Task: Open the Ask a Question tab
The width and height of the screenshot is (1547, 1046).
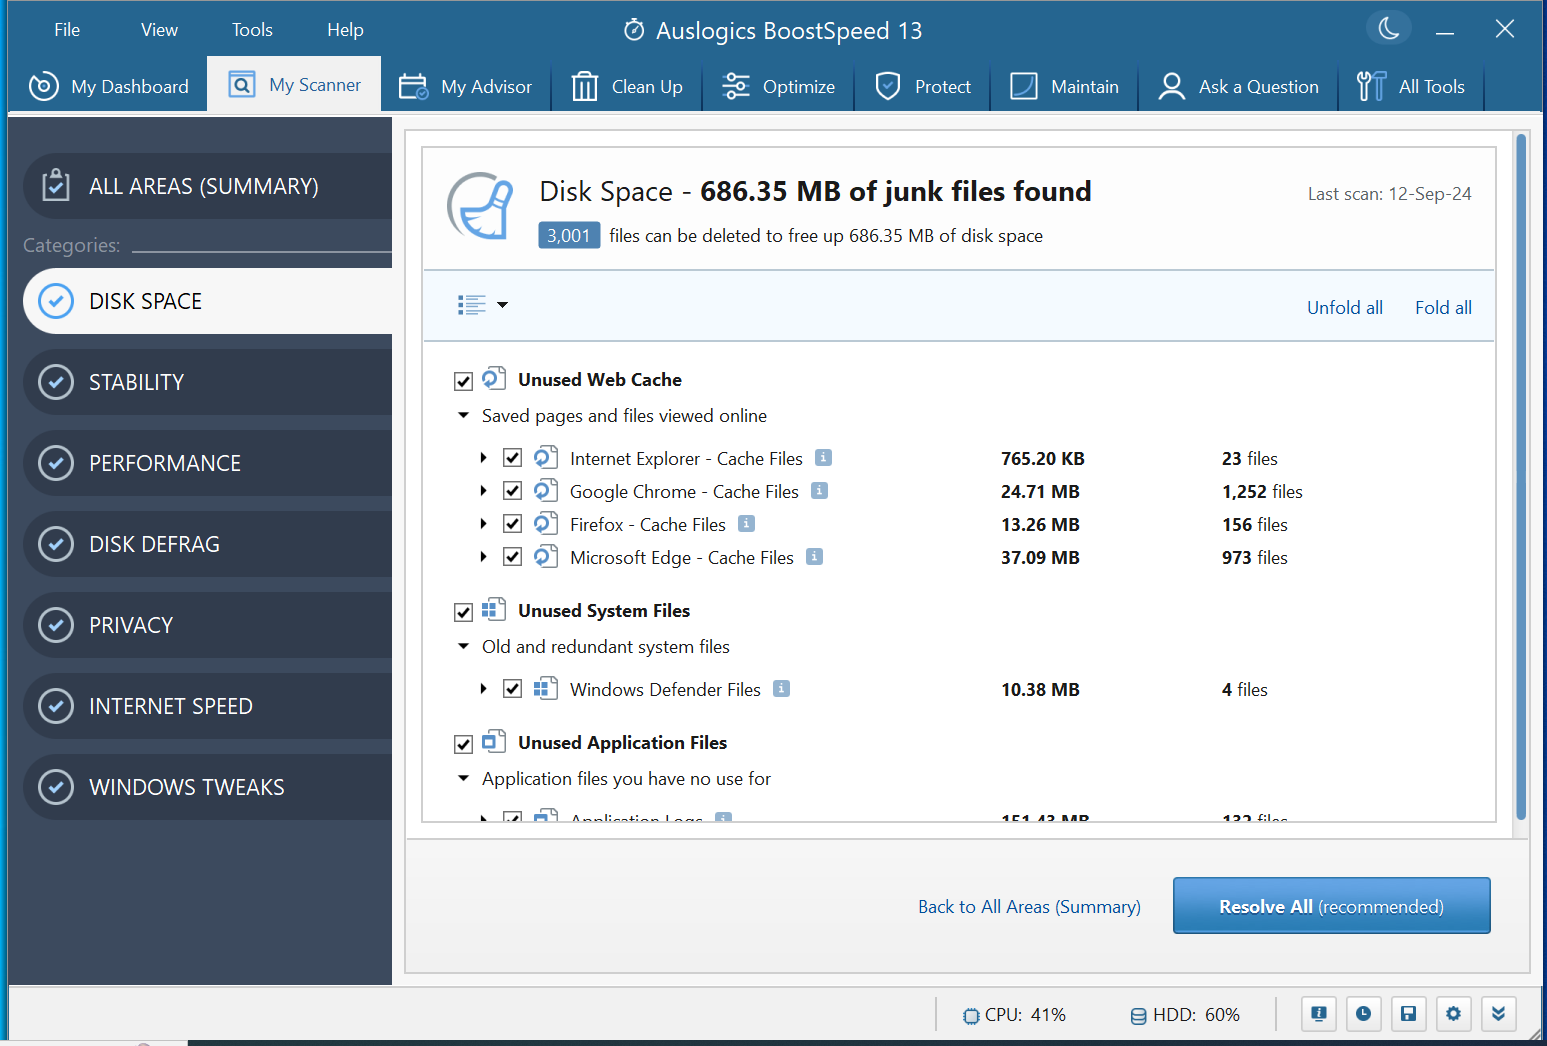Action: (x=1238, y=86)
